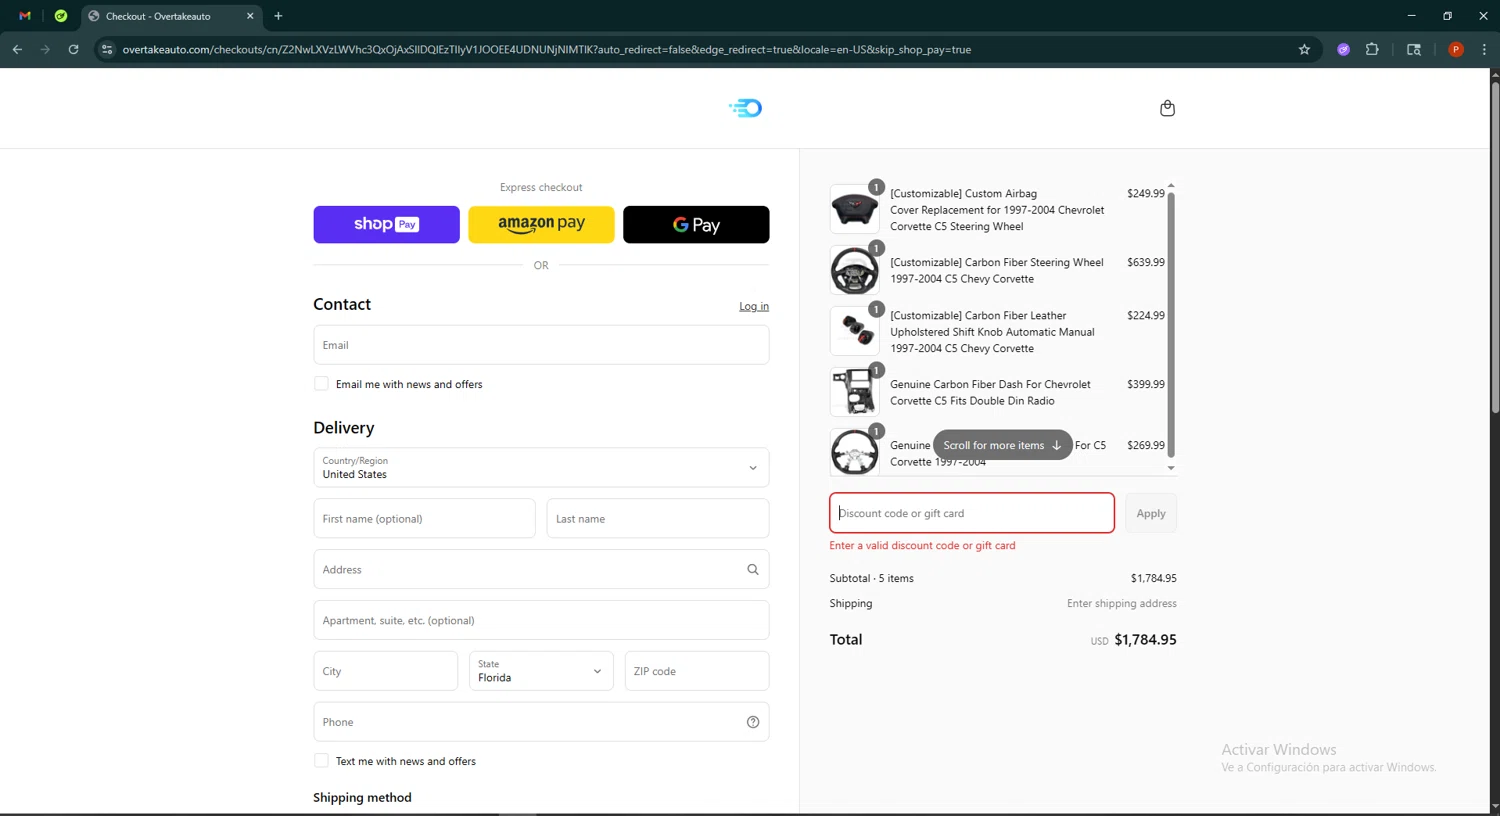The width and height of the screenshot is (1500, 816).
Task: Focus the First name (optional) field
Action: (x=424, y=519)
